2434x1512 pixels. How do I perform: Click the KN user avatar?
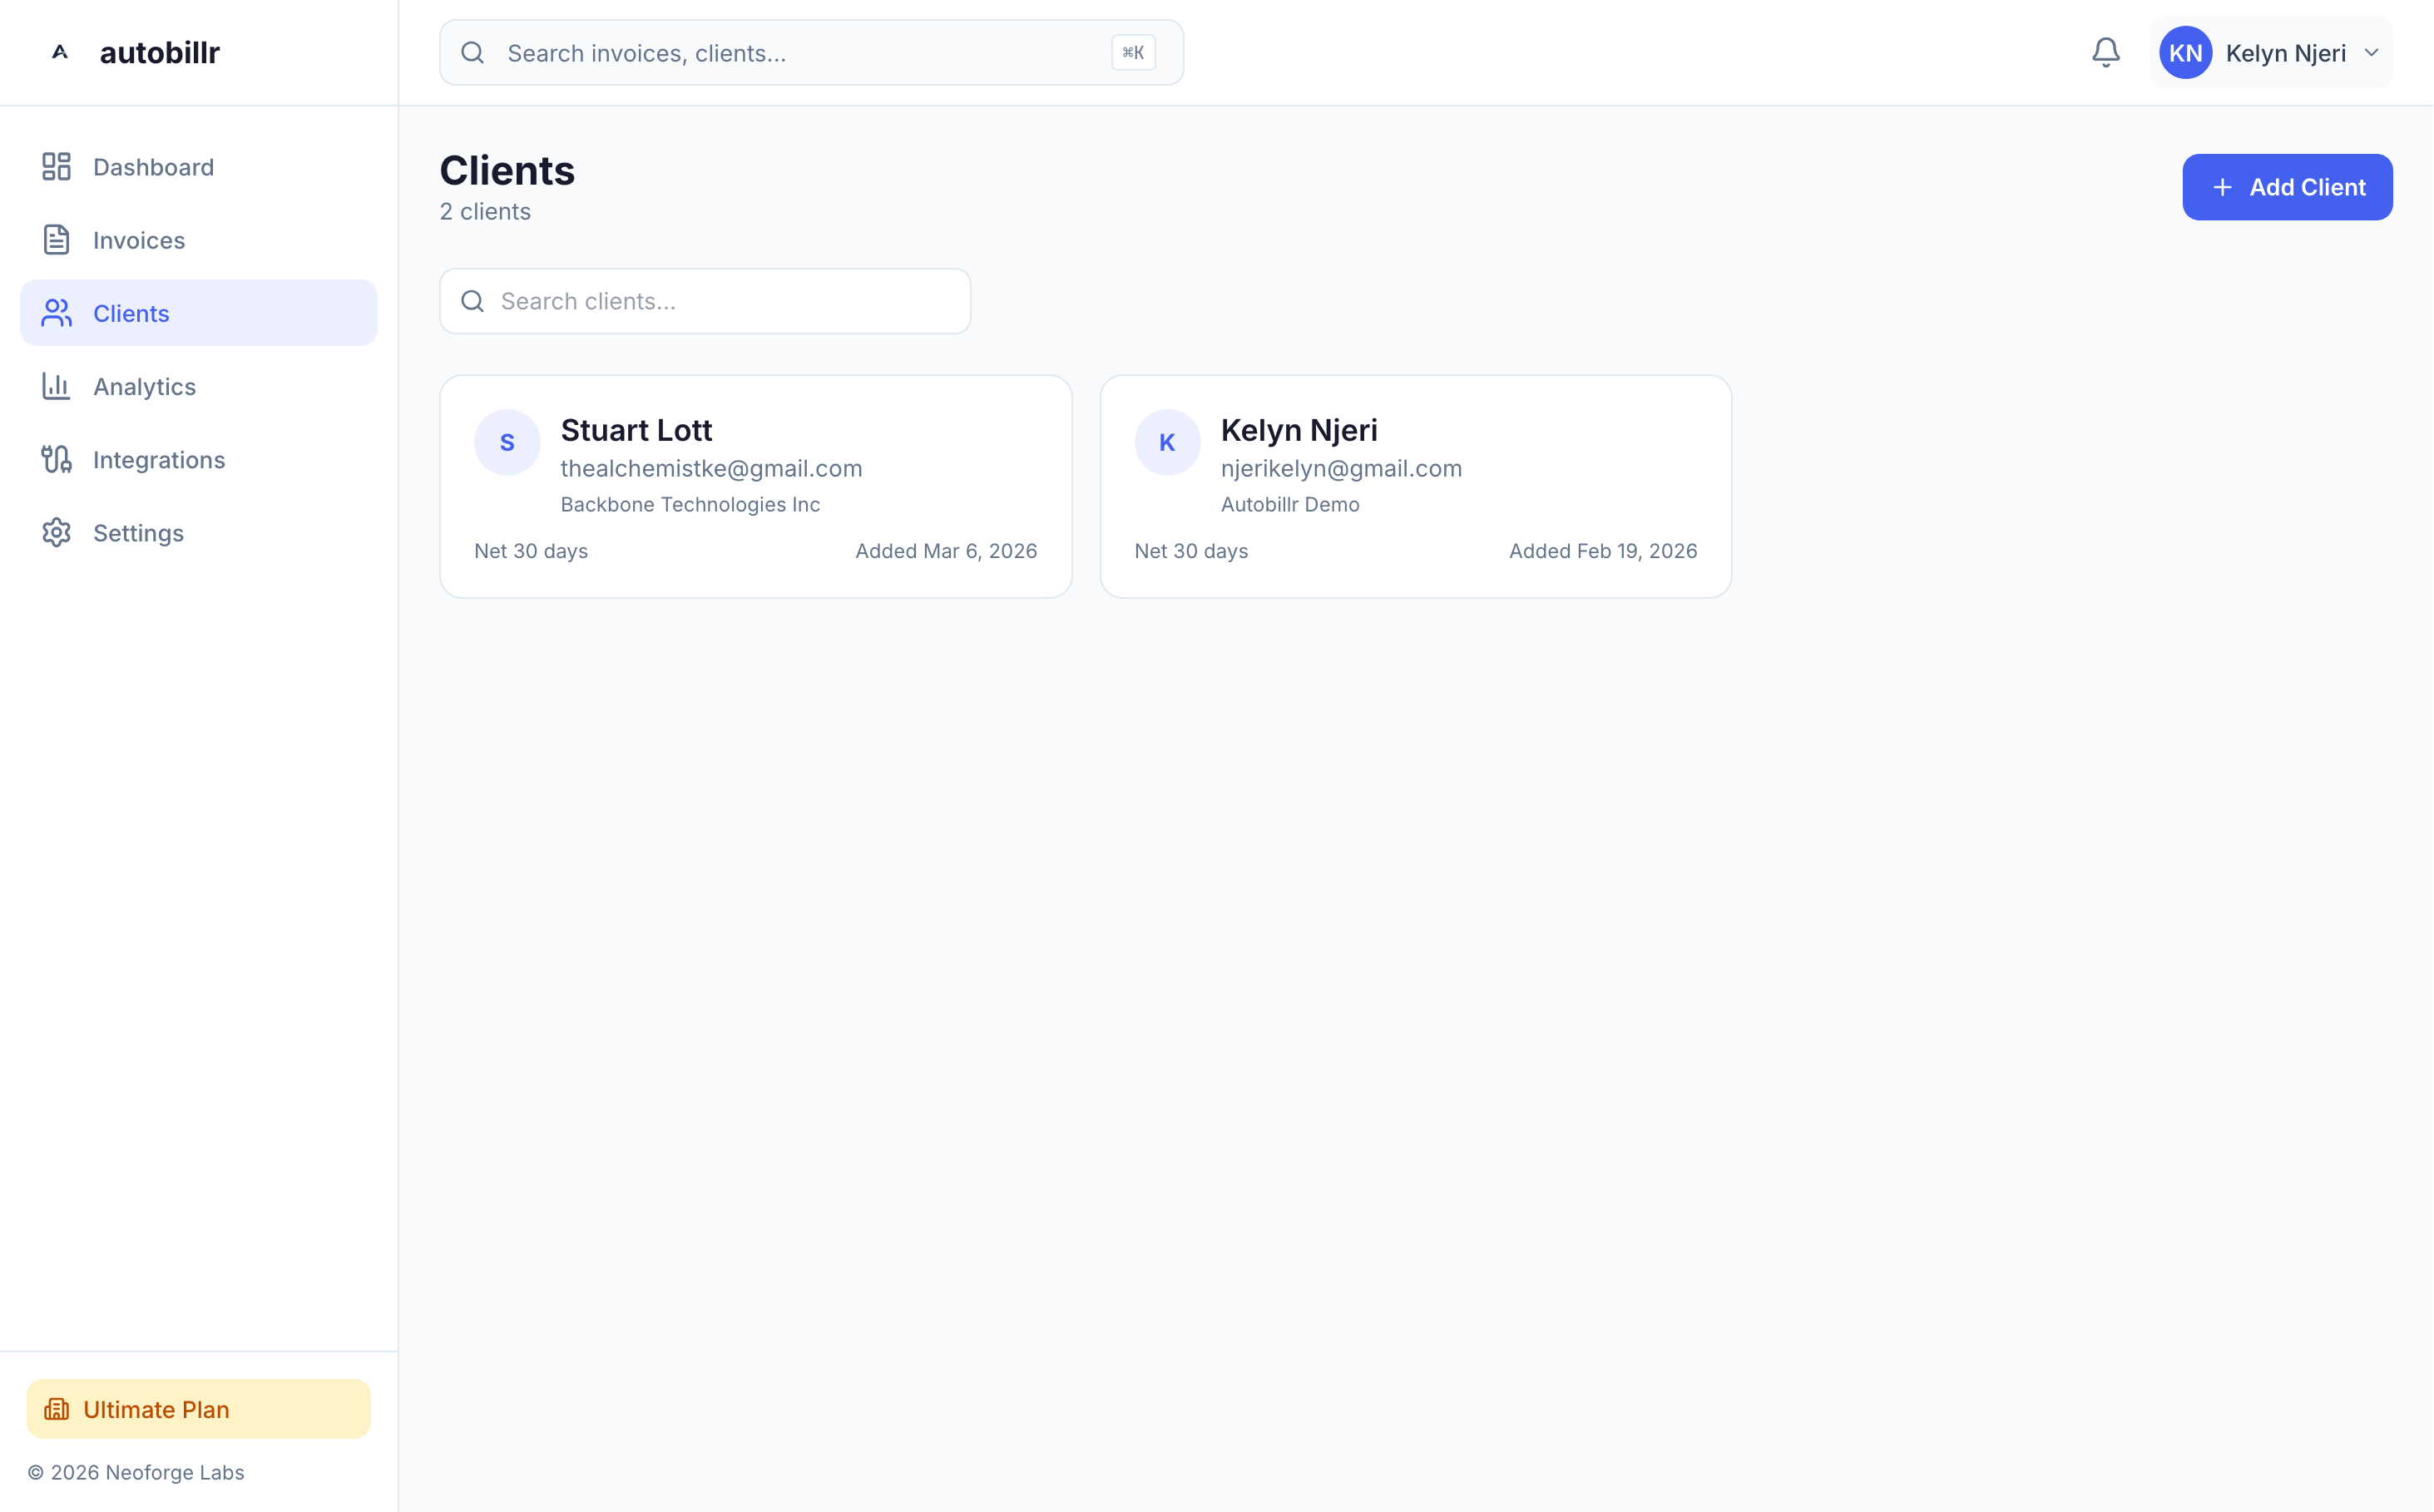coord(2185,53)
